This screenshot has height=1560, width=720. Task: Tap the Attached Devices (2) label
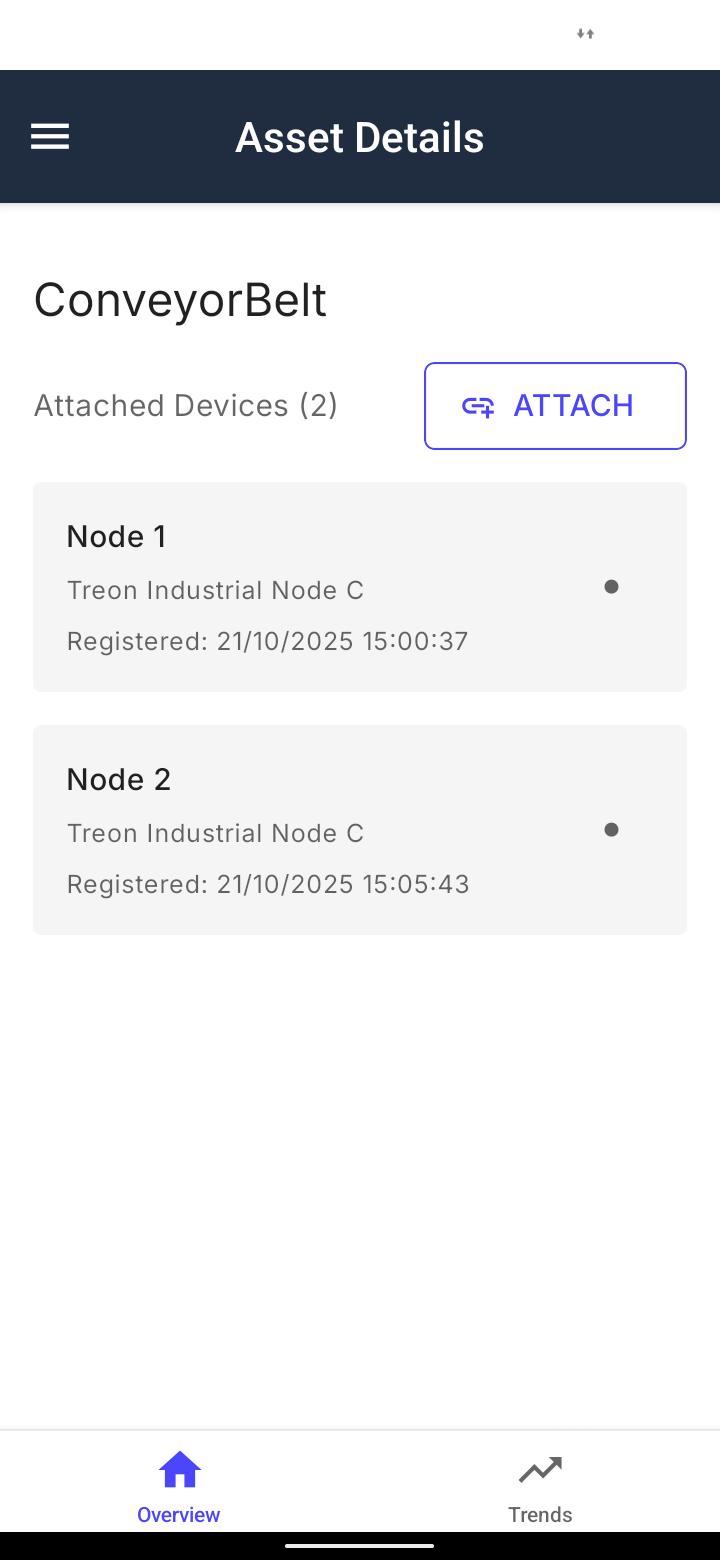(x=186, y=406)
